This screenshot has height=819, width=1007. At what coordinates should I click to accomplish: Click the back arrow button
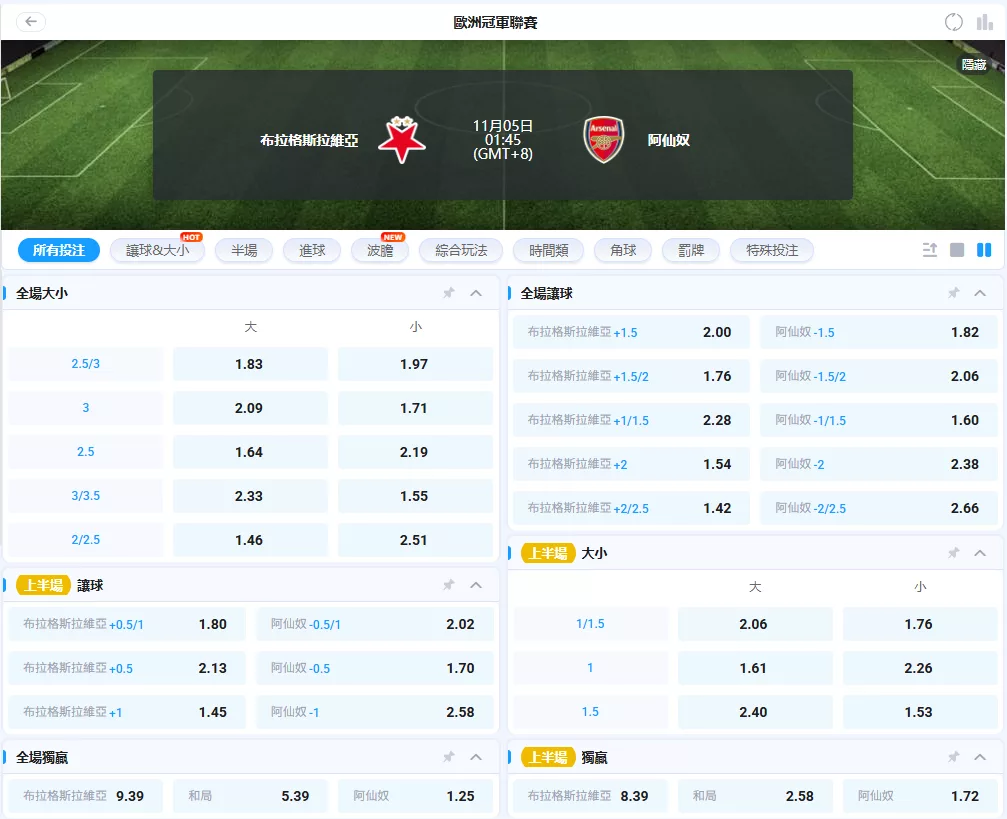[x=31, y=22]
